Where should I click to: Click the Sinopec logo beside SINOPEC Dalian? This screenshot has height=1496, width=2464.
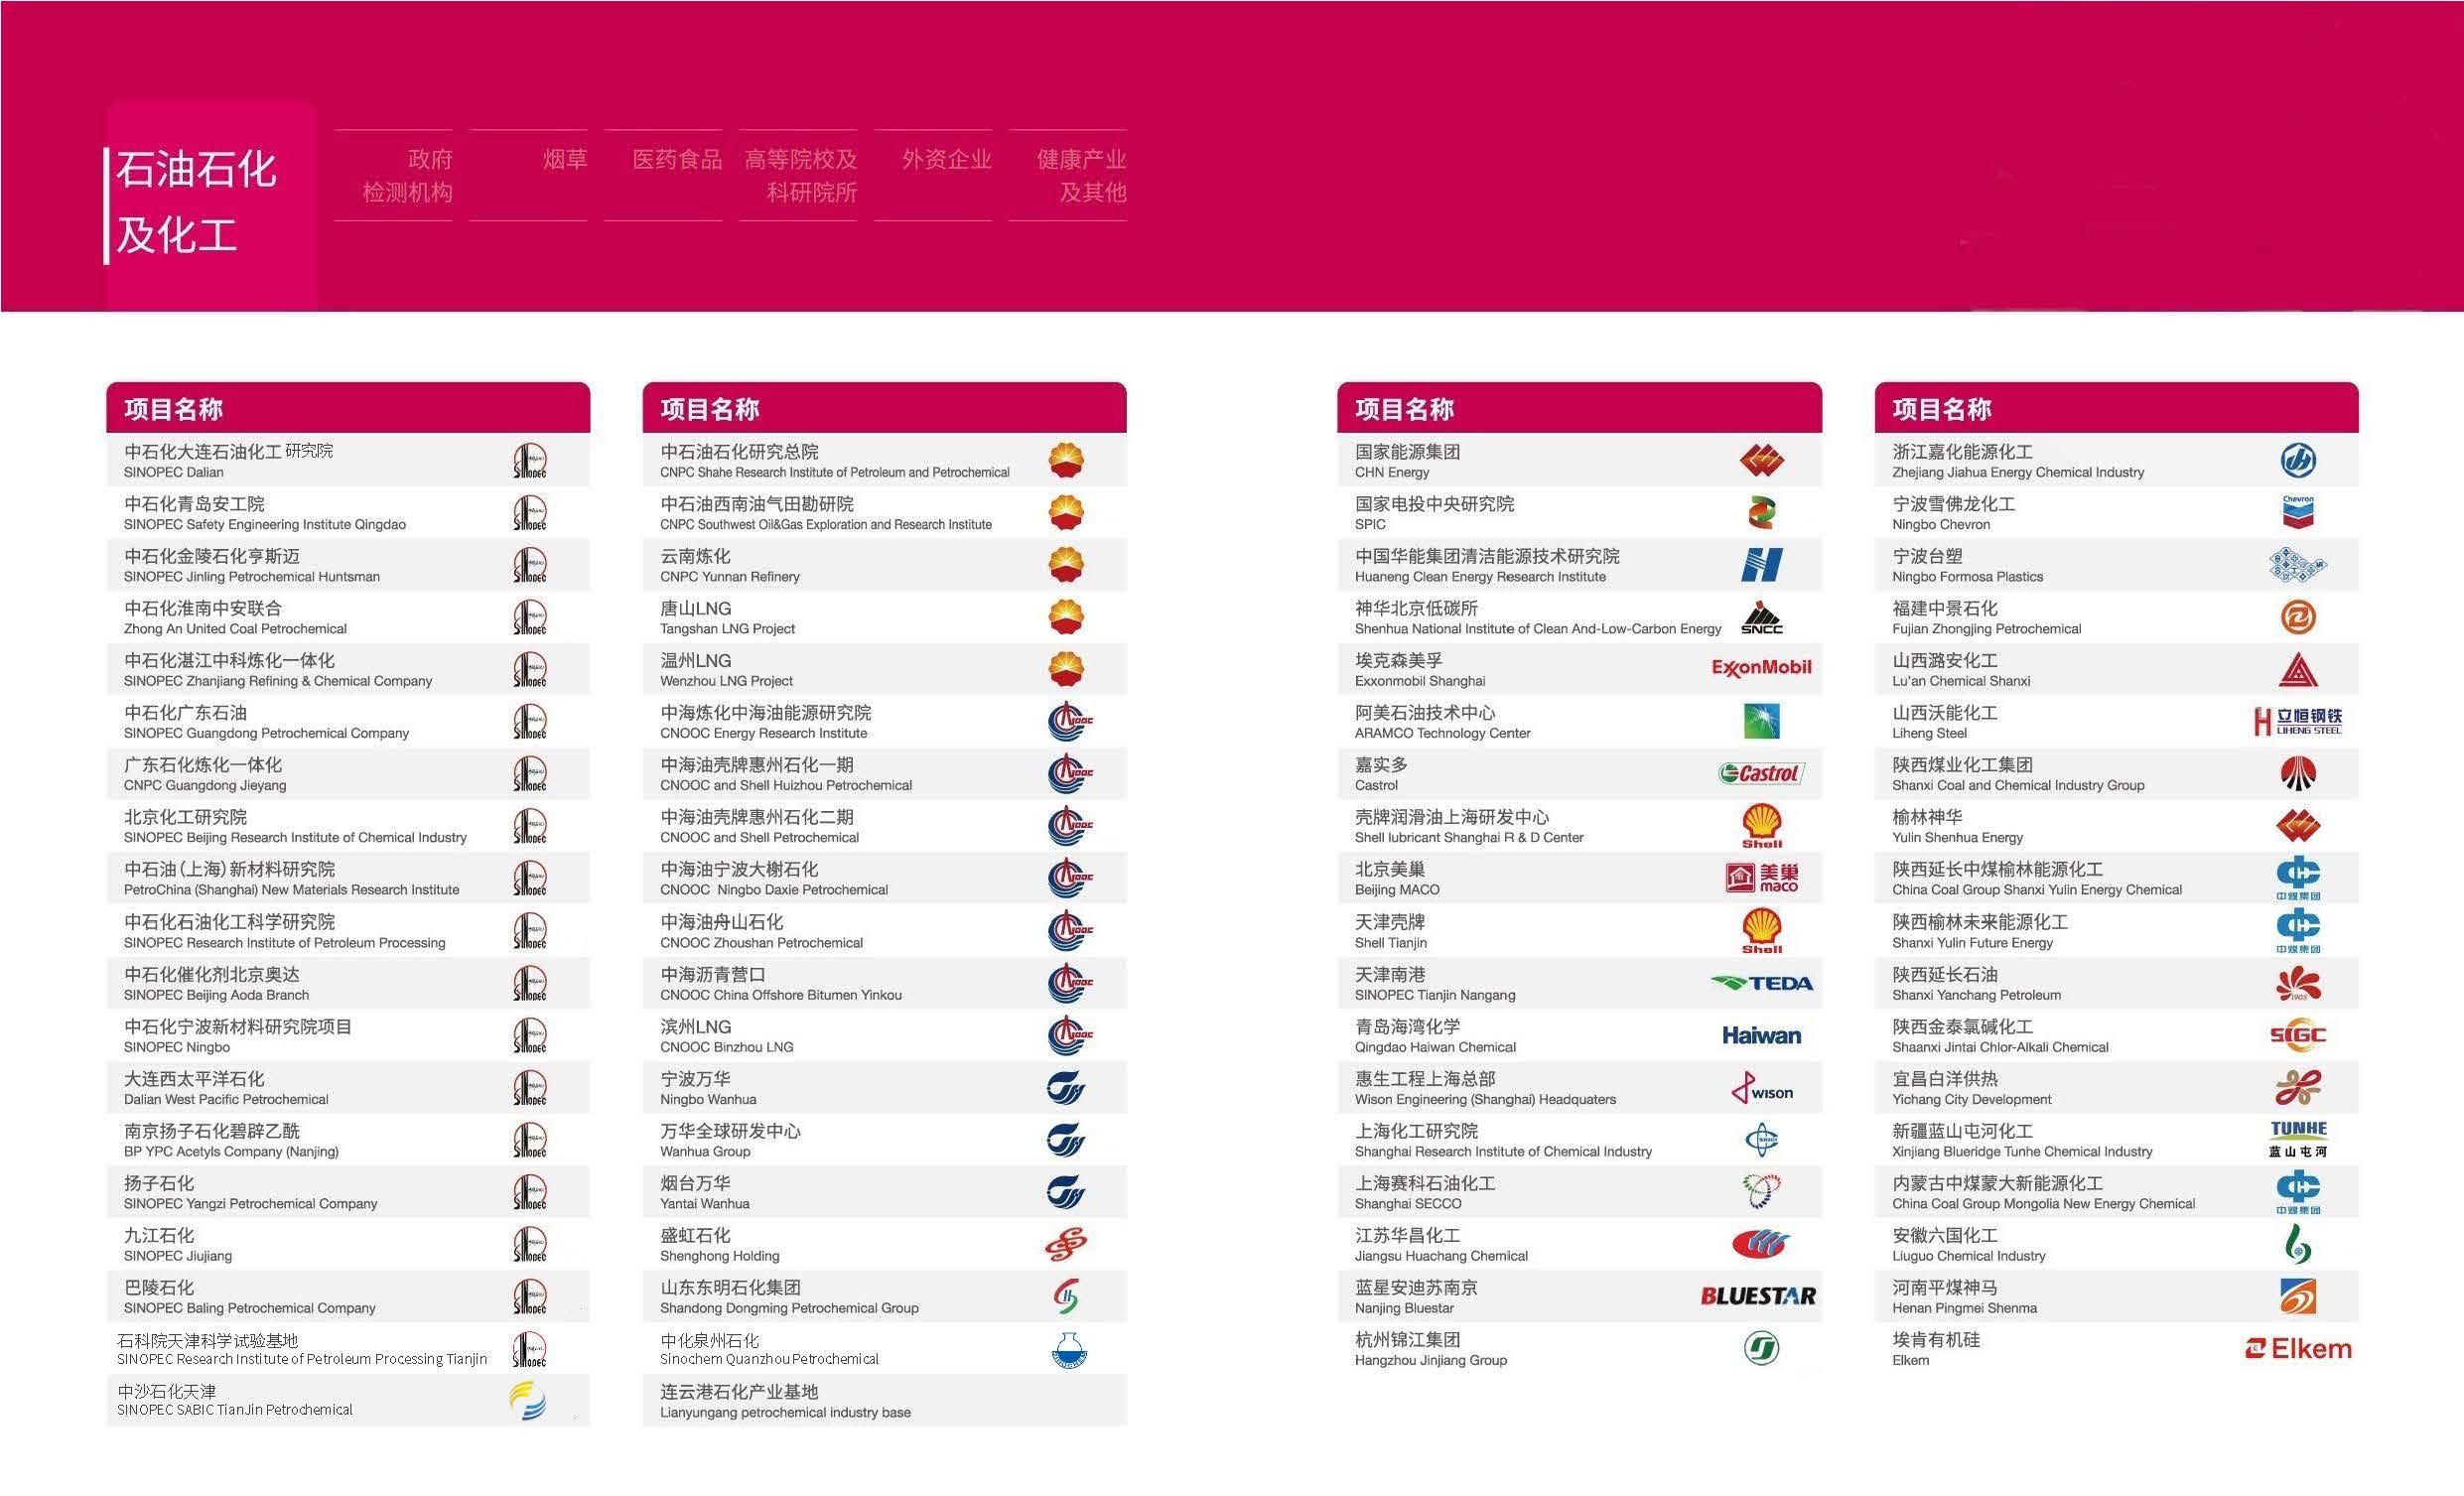tap(530, 461)
